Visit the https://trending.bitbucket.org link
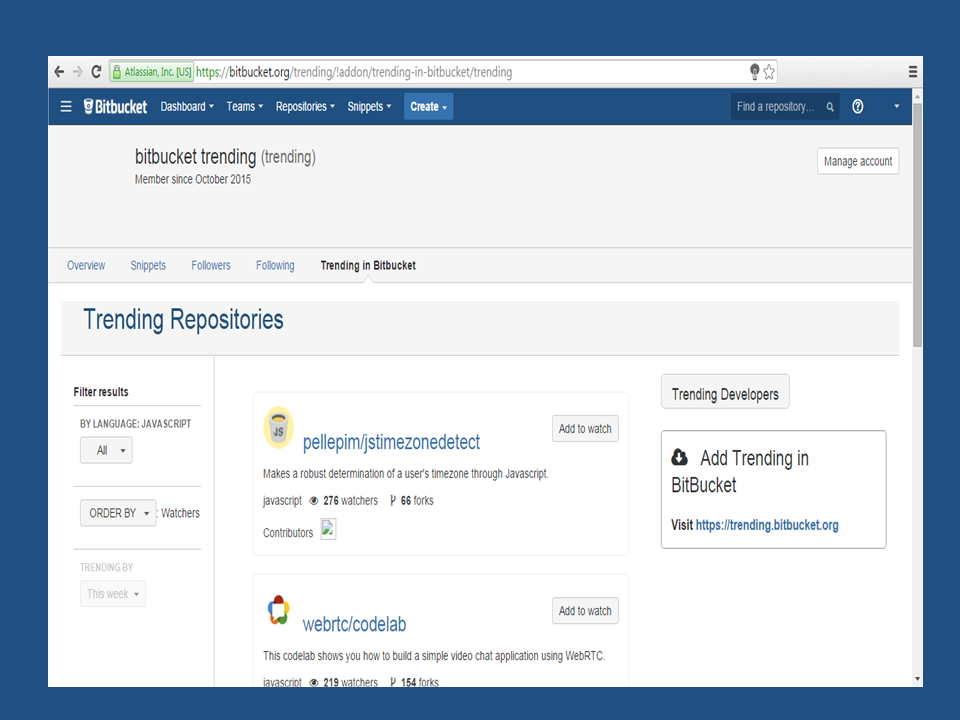The image size is (960, 720). point(767,525)
